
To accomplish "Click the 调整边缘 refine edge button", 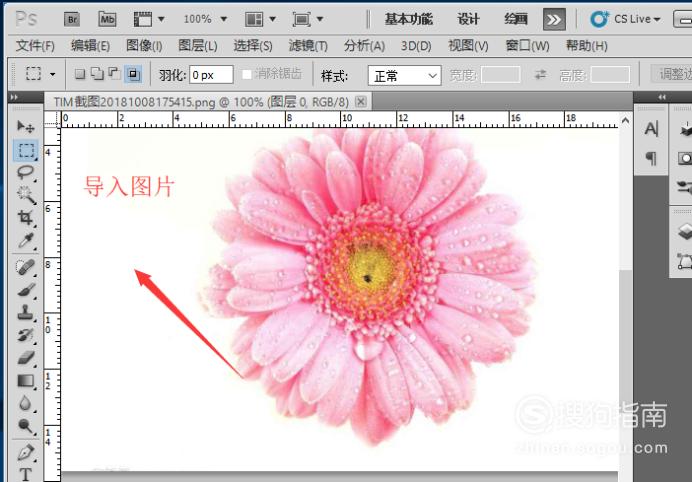I will 672,74.
